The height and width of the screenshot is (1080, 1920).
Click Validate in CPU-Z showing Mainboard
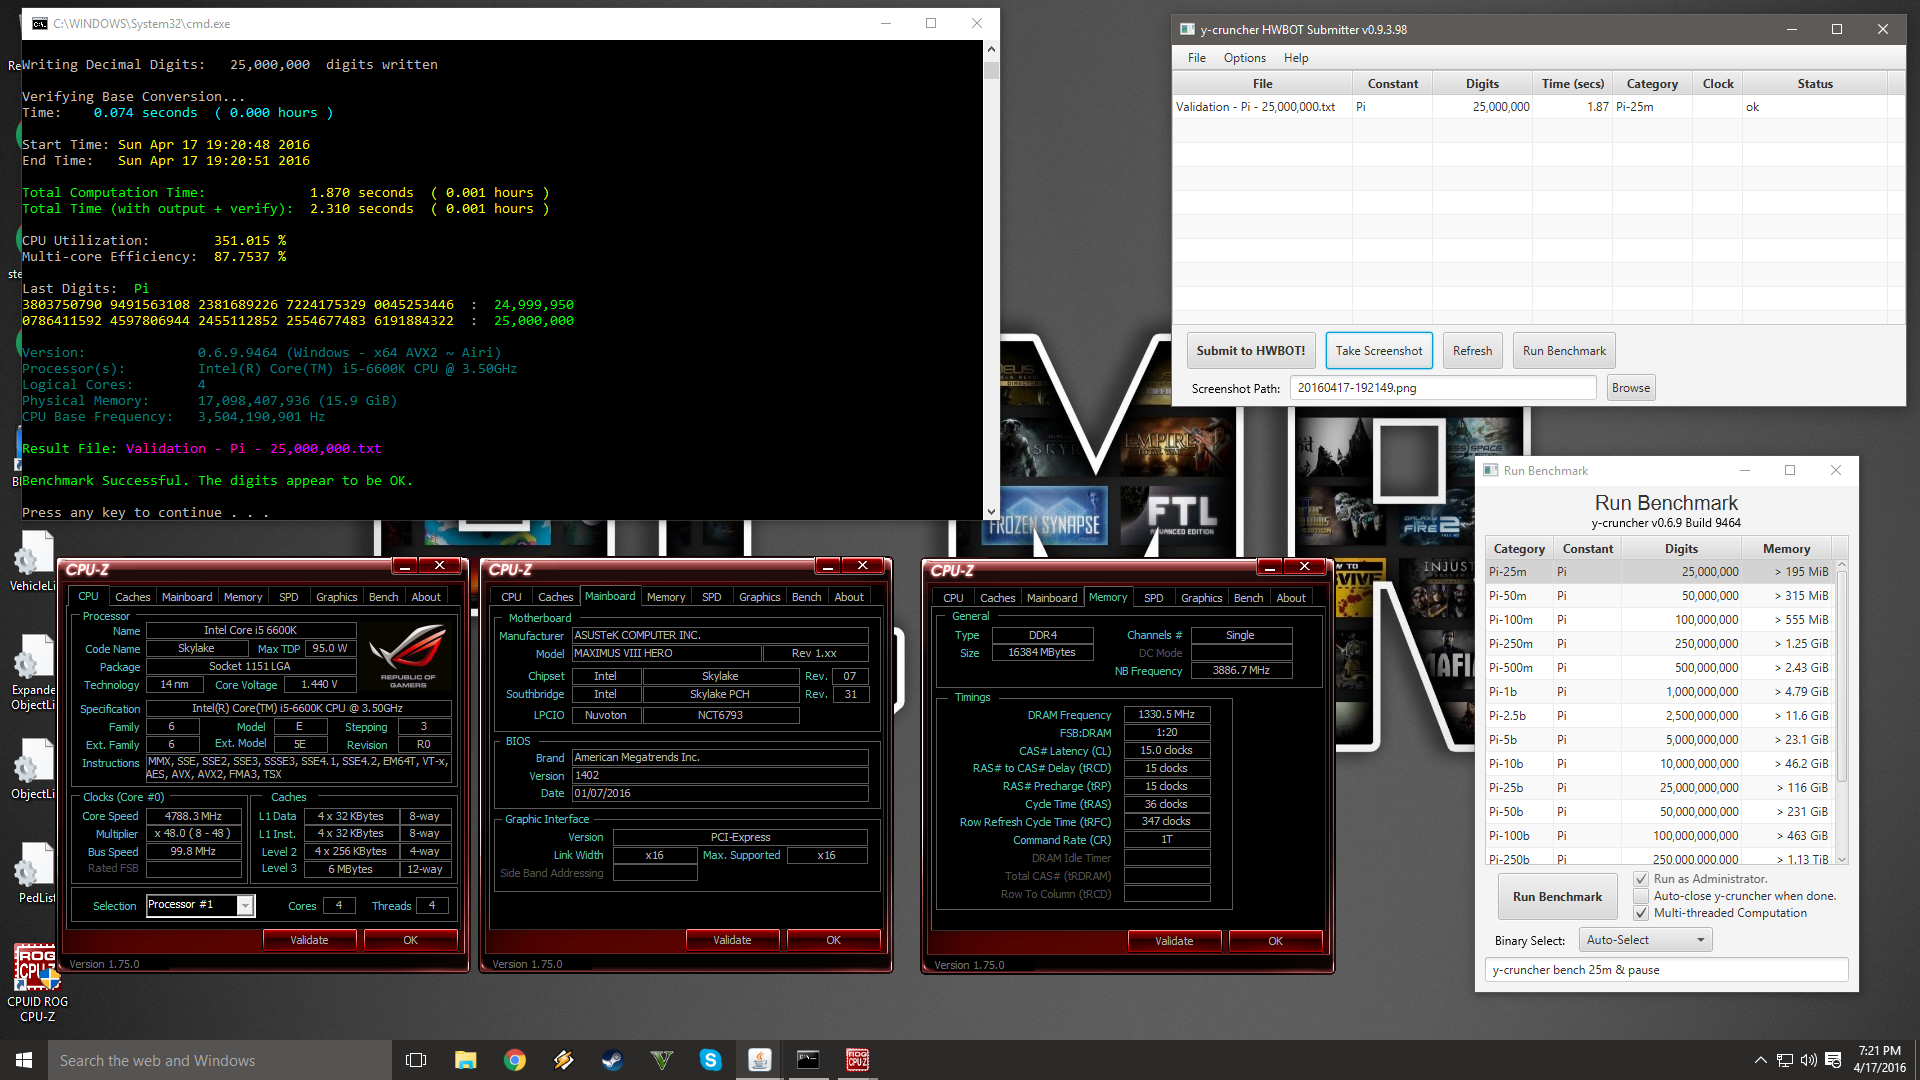click(x=732, y=940)
